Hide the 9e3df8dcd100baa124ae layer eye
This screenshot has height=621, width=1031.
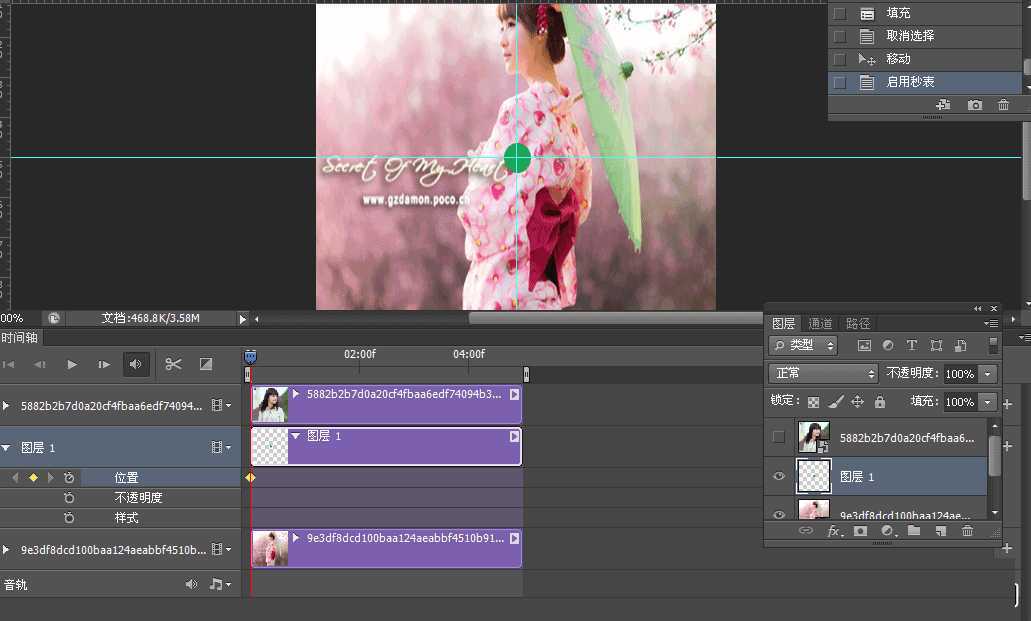pyautogui.click(x=779, y=514)
